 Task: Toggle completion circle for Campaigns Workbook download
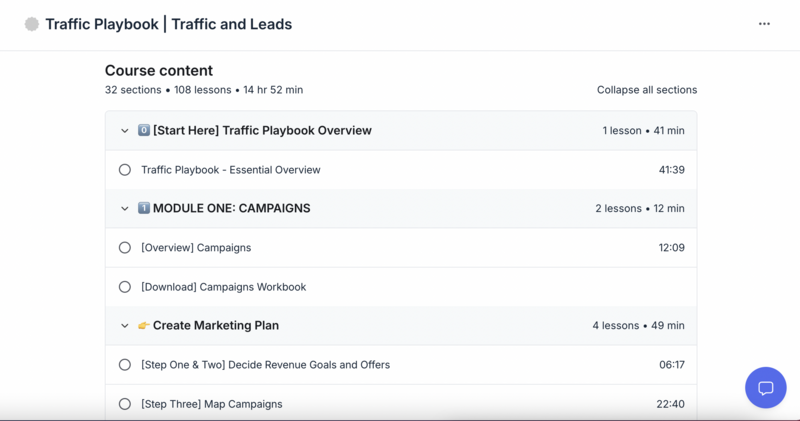[124, 287]
